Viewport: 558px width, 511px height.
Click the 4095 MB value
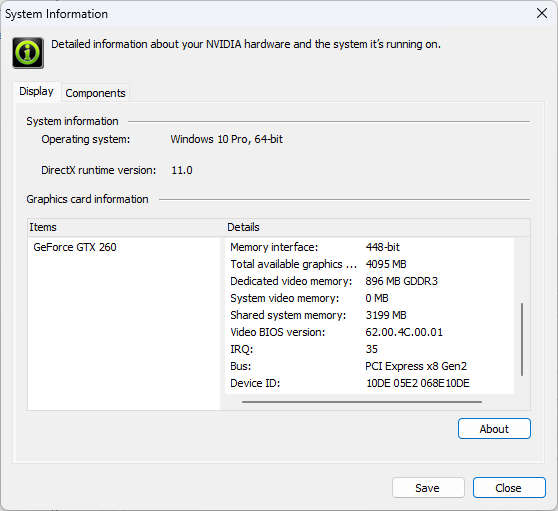pos(386,264)
